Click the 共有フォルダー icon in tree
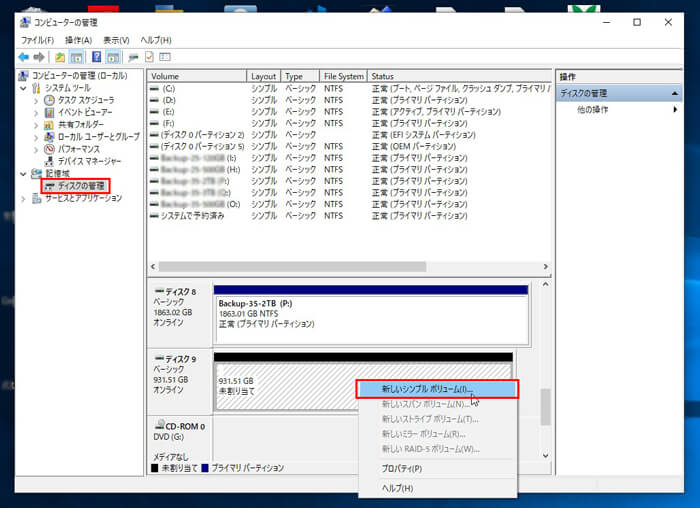The image size is (700, 508). pyautogui.click(x=49, y=125)
